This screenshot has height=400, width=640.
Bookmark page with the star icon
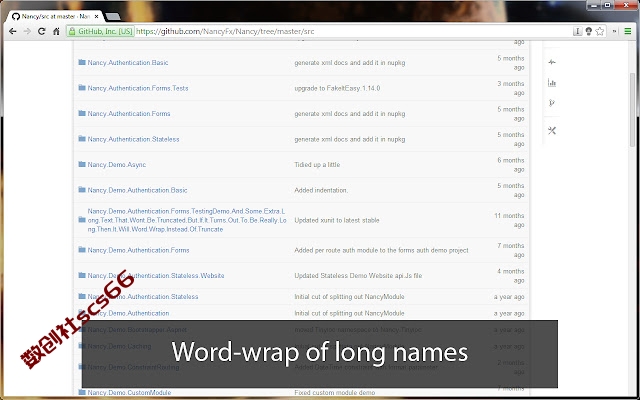[600, 31]
